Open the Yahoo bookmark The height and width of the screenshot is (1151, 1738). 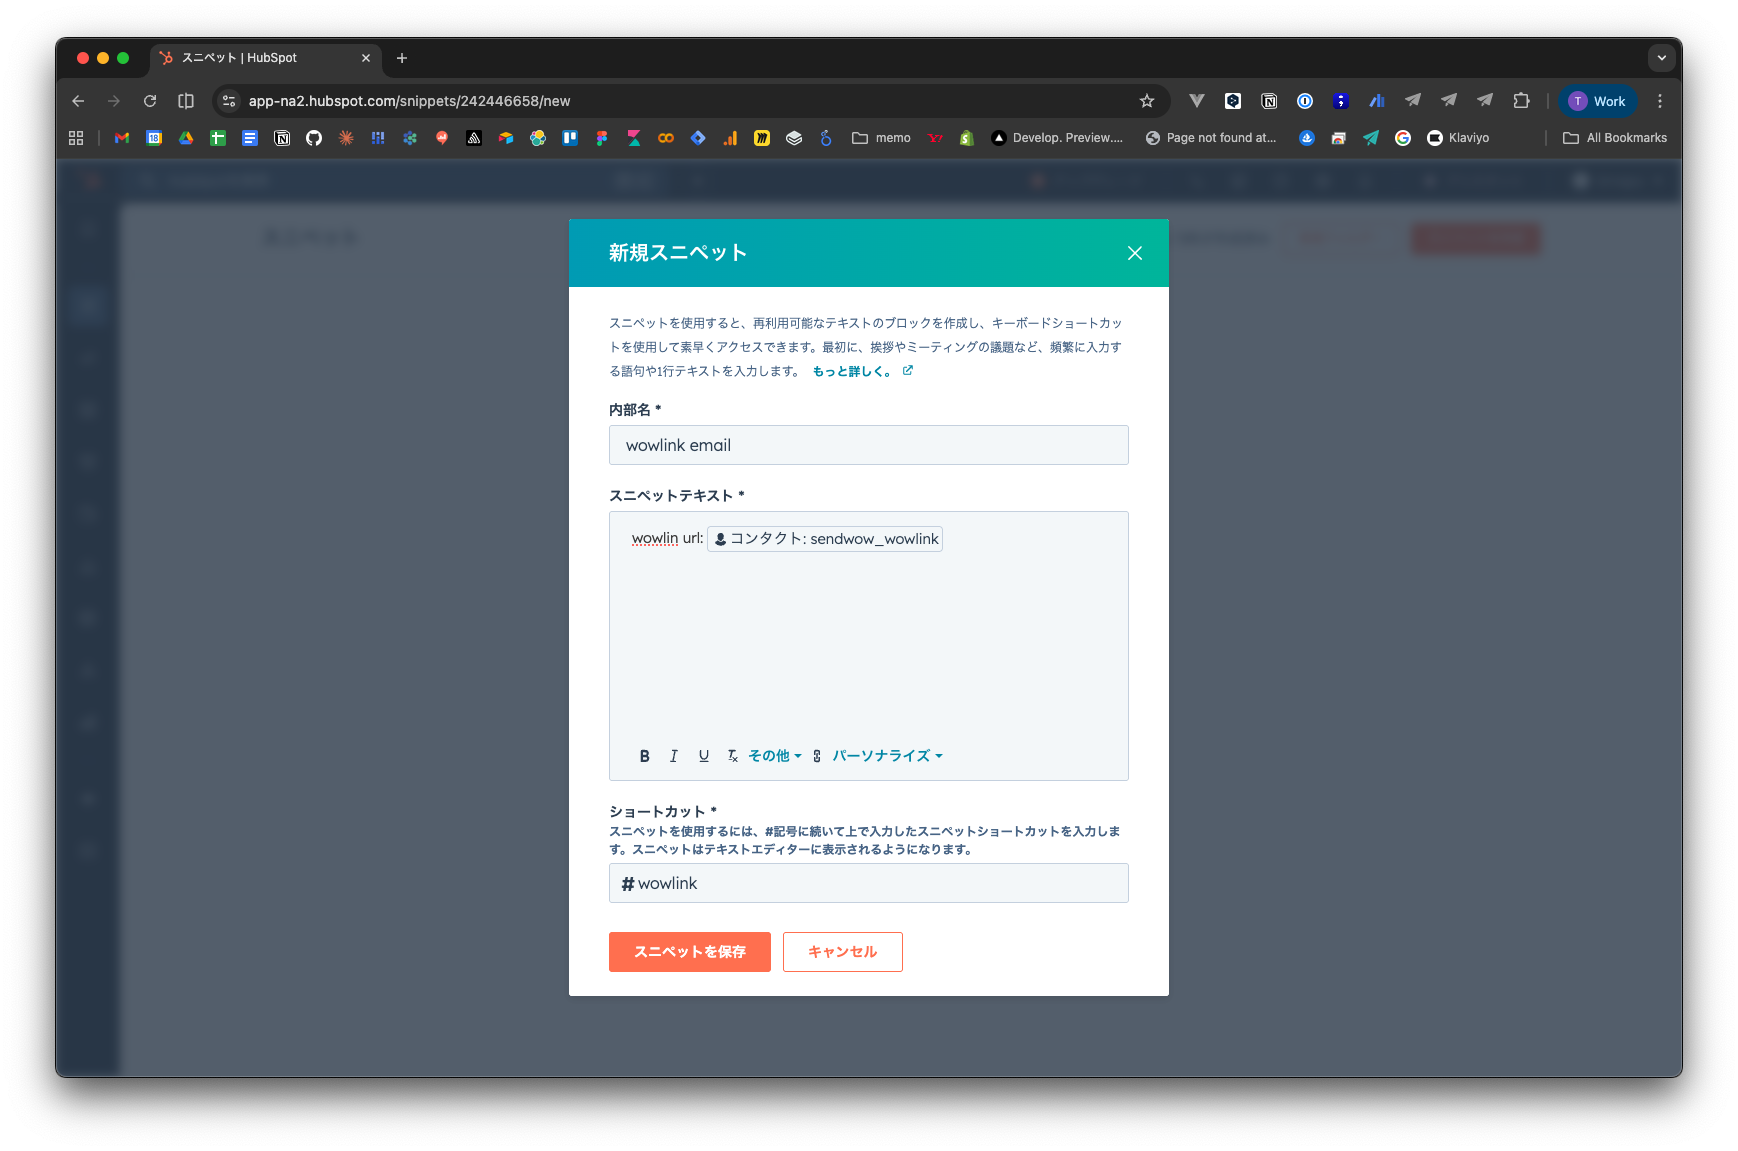[935, 138]
